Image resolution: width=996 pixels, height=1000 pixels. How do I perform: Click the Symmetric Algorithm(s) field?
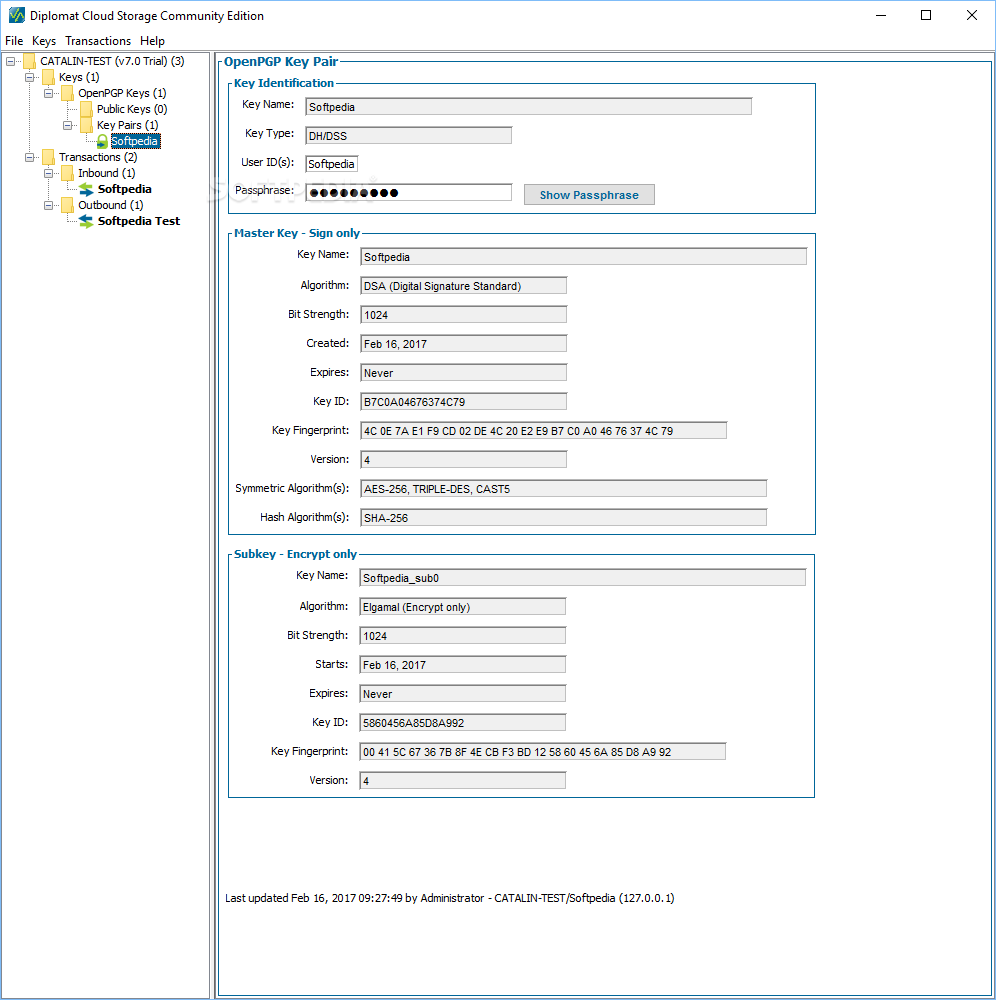coord(564,489)
